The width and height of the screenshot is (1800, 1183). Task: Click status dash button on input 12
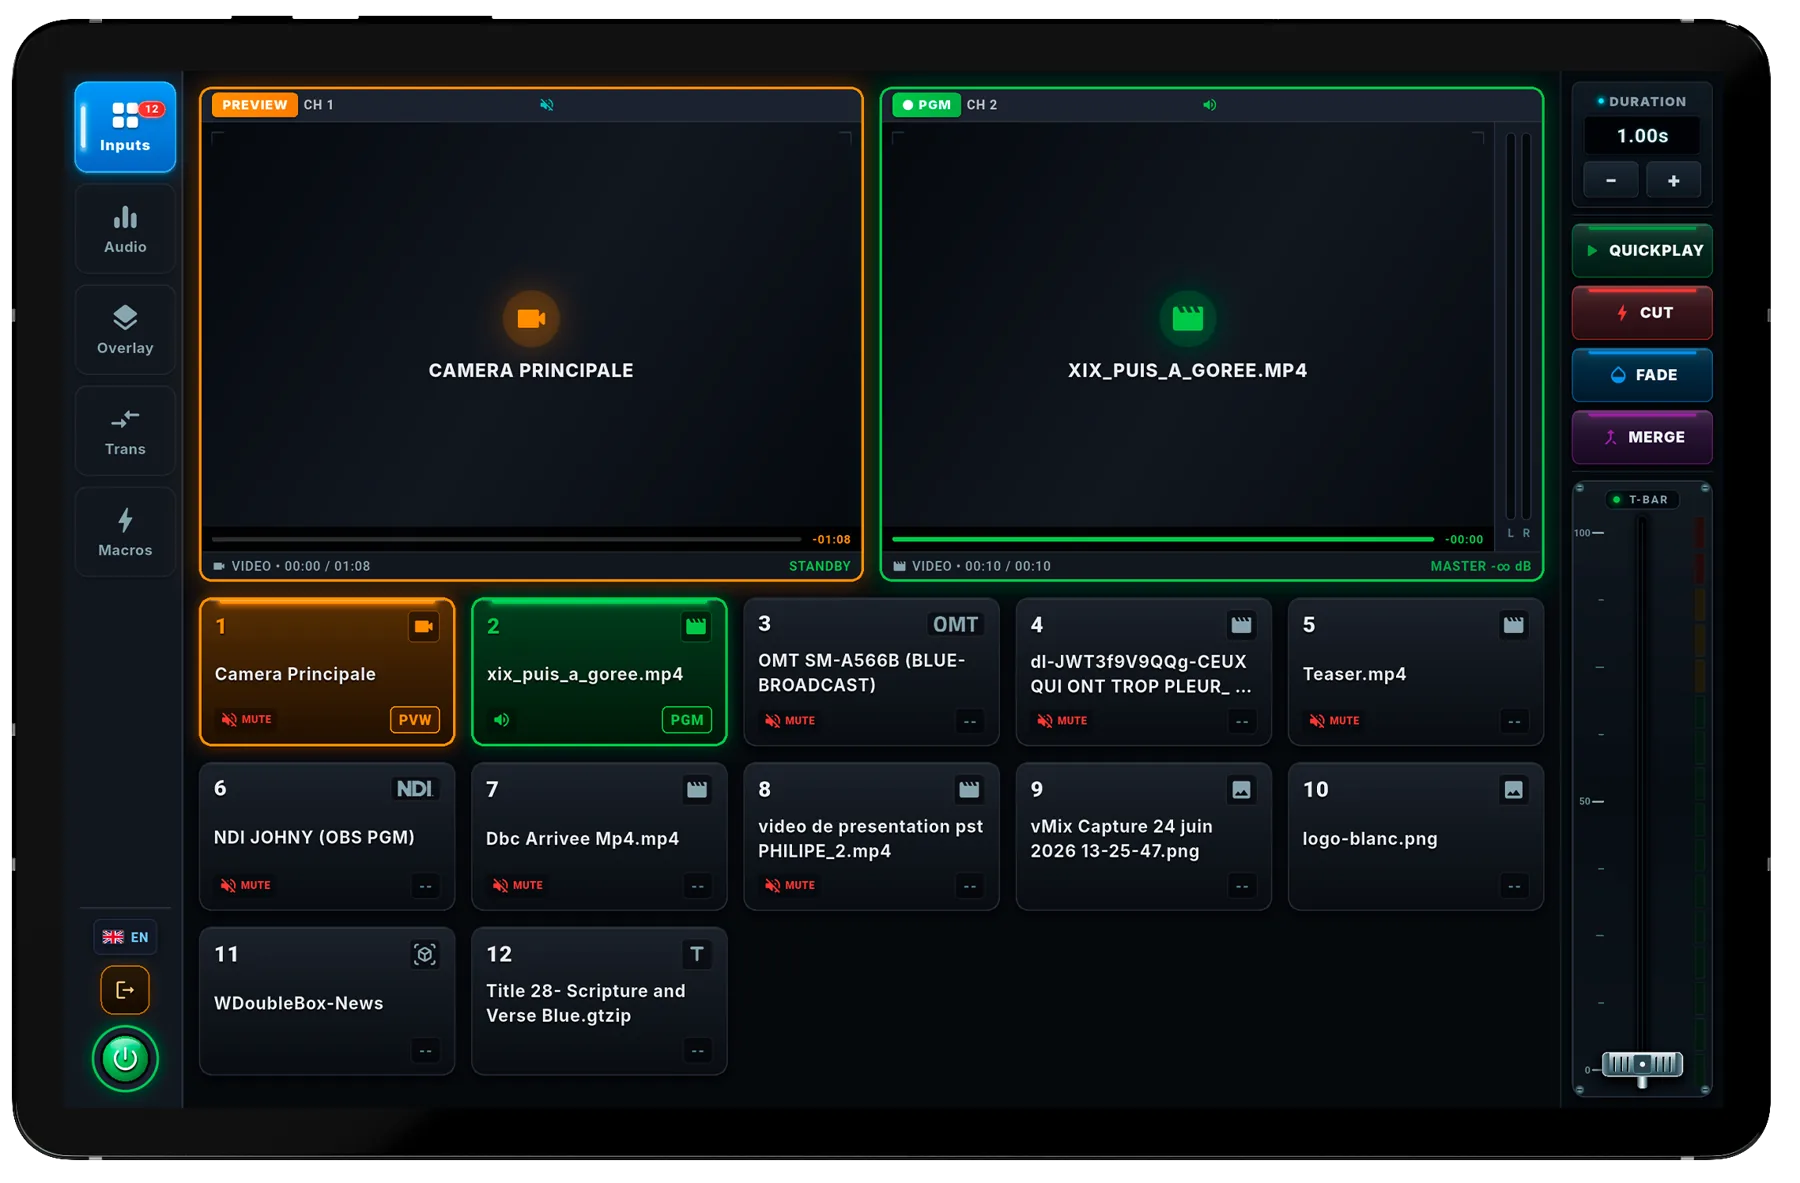pos(697,1051)
